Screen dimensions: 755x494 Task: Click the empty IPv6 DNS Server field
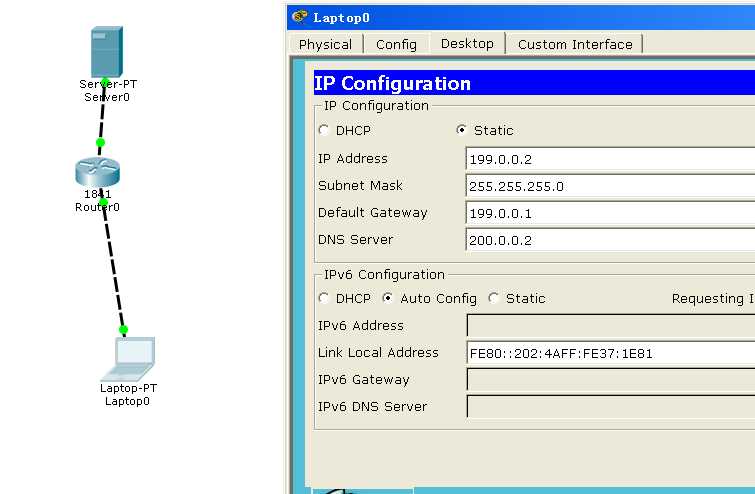[x=611, y=406]
